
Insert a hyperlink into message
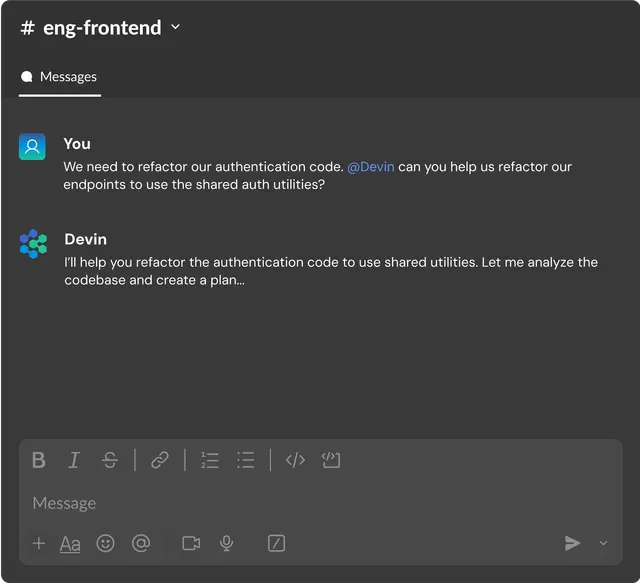click(x=160, y=460)
